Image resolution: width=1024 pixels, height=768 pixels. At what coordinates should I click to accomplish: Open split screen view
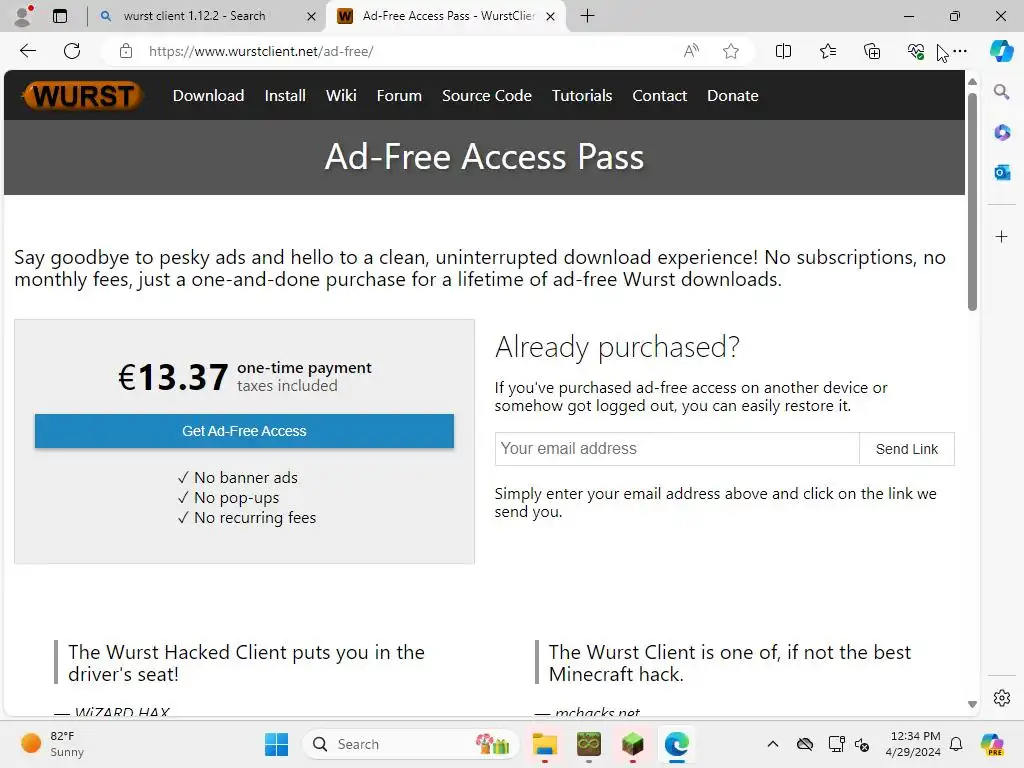[x=783, y=51]
